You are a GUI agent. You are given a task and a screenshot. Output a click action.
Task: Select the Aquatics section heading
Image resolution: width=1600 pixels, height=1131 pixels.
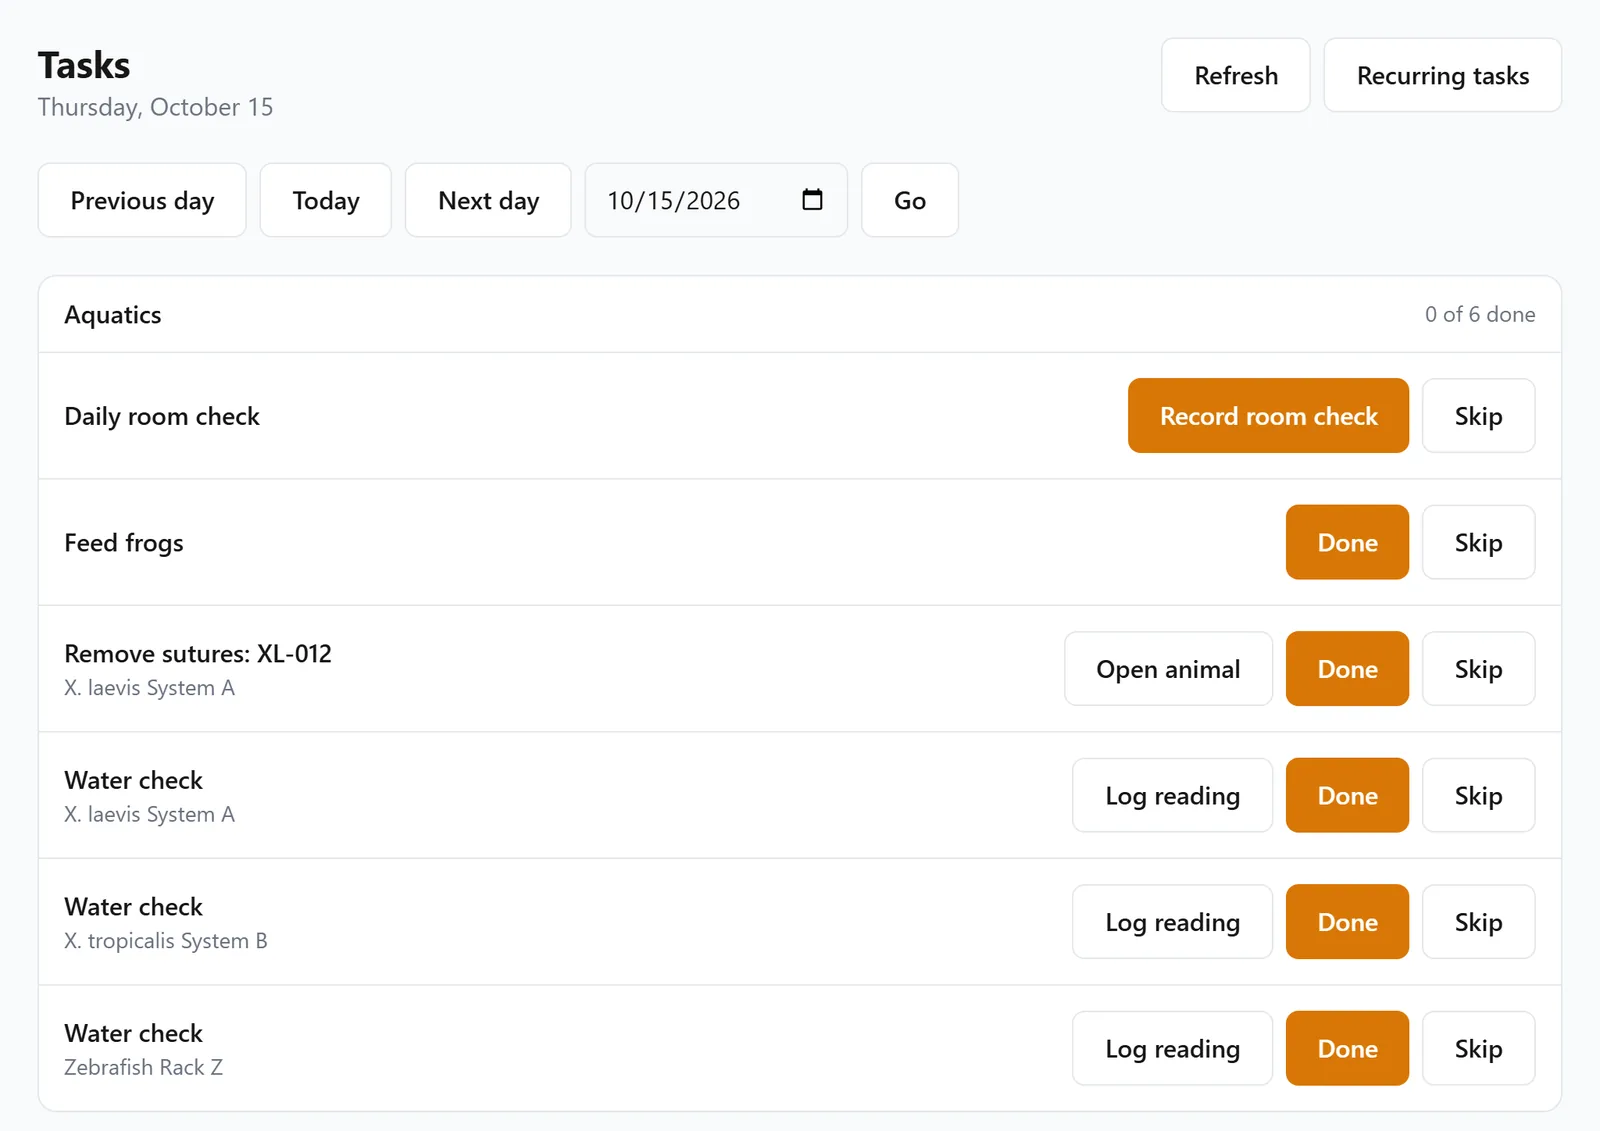(113, 315)
